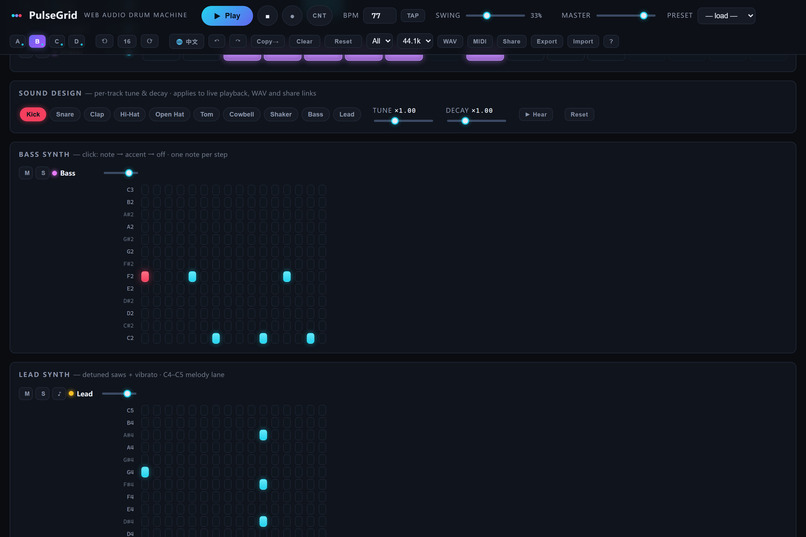Toggle the A#4 lead note
The height and width of the screenshot is (537, 806).
pyautogui.click(x=263, y=435)
